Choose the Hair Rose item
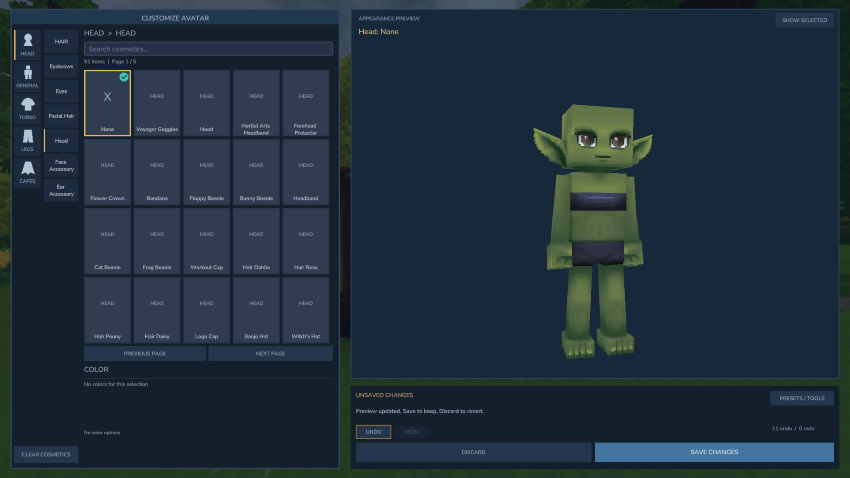The image size is (850, 478). pyautogui.click(x=306, y=241)
